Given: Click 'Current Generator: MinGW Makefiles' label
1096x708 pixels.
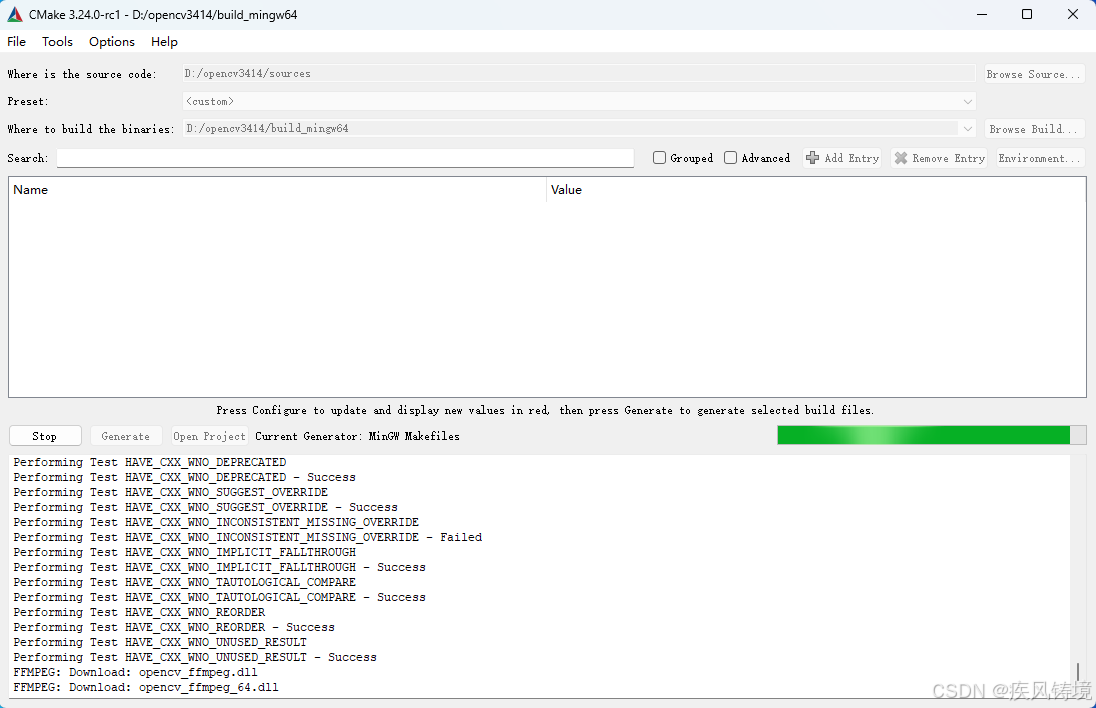Looking at the screenshot, I should click(357, 436).
